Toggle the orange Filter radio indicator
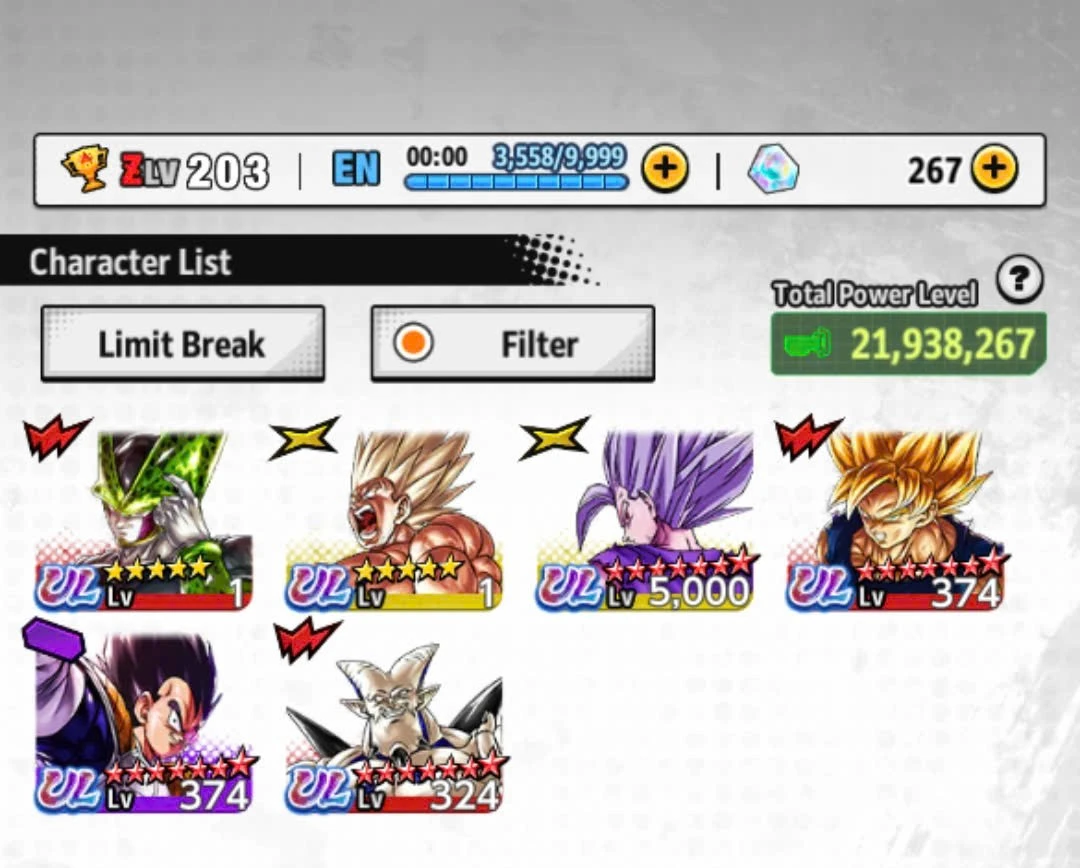 point(413,342)
